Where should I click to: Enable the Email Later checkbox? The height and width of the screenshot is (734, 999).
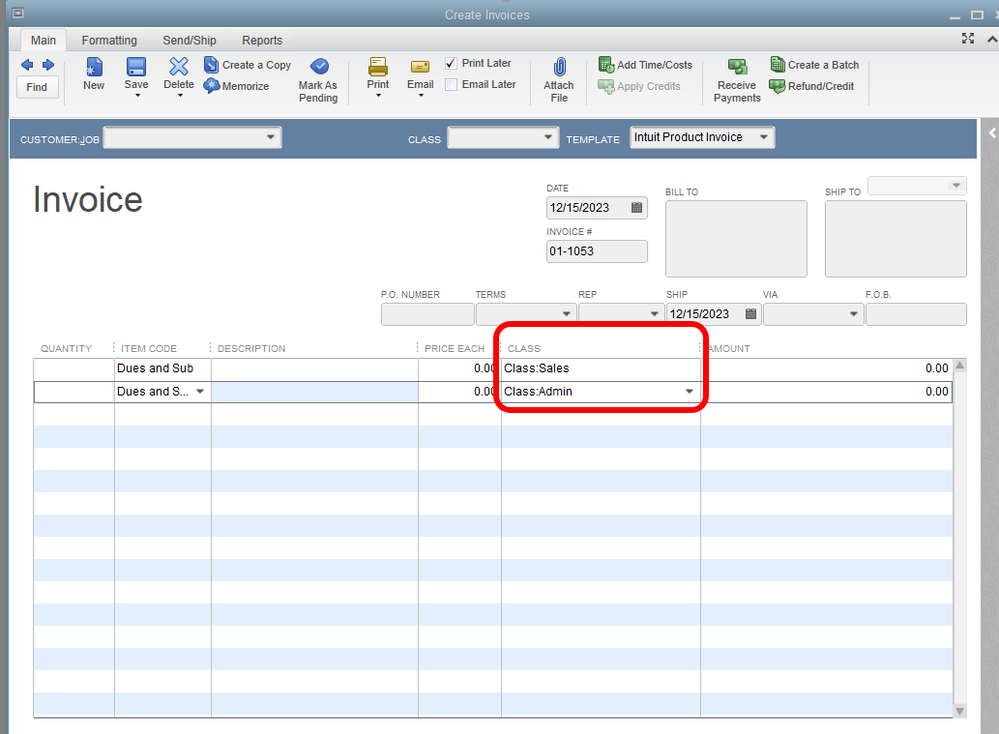451,85
